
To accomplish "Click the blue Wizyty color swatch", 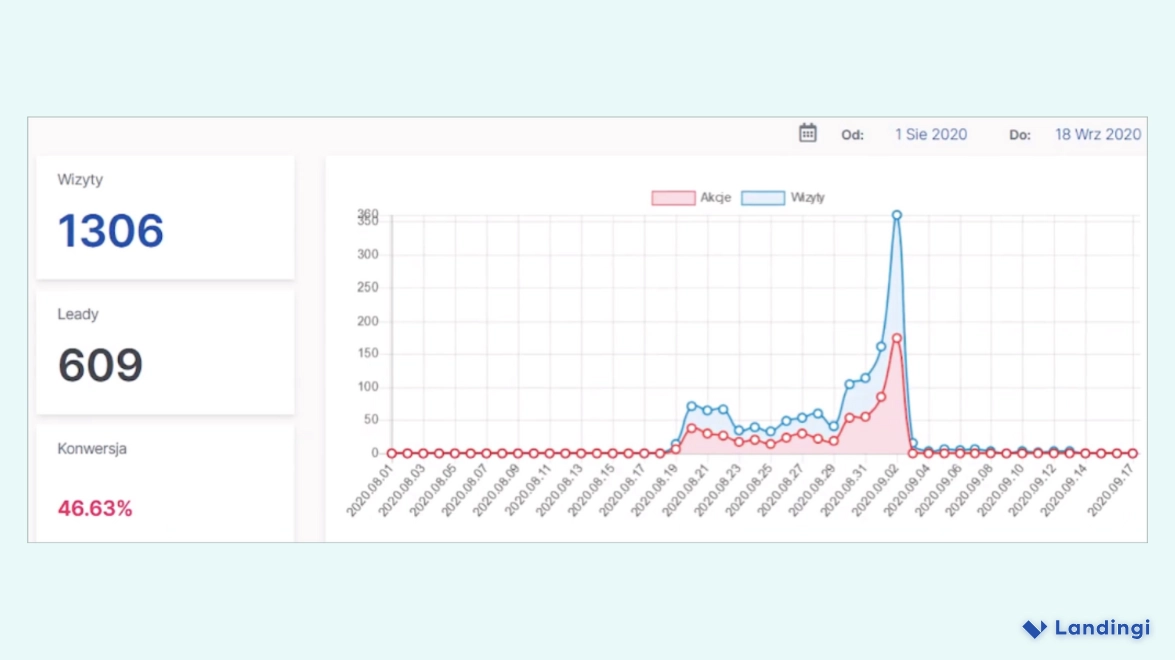I will pos(762,197).
